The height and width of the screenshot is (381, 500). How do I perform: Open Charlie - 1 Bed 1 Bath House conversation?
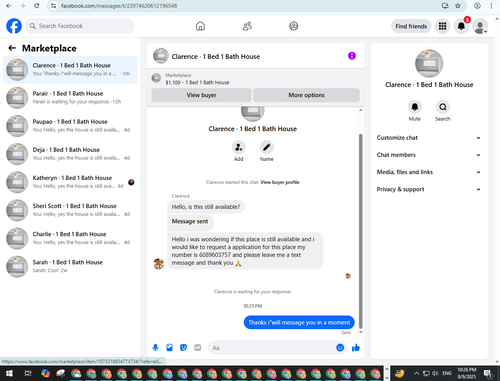pyautogui.click(x=70, y=238)
